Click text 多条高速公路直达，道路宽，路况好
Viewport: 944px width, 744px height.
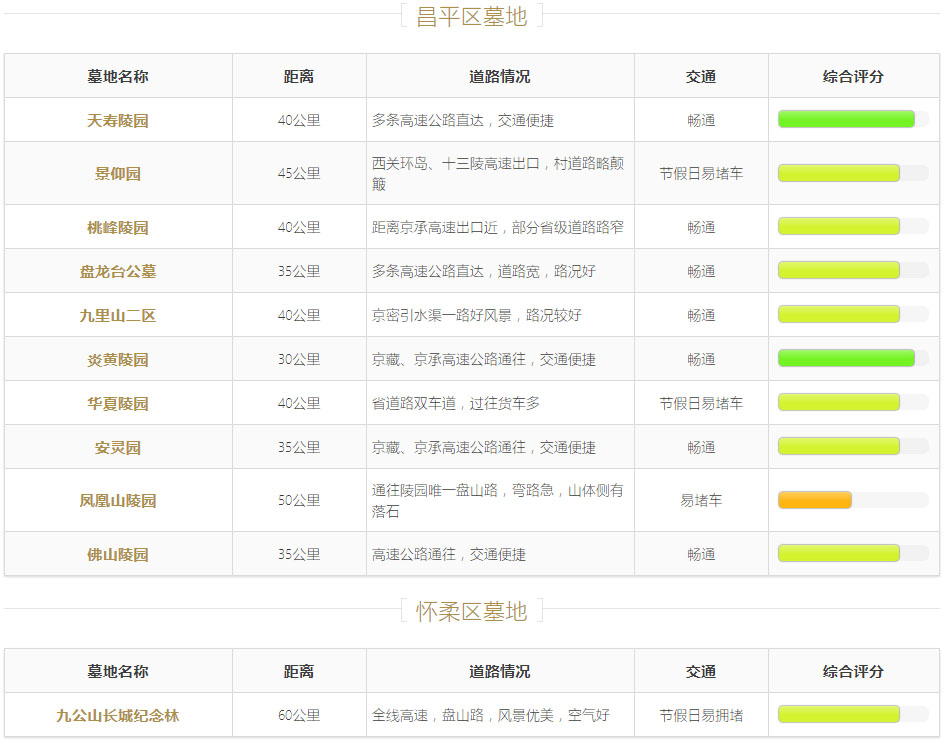point(483,271)
